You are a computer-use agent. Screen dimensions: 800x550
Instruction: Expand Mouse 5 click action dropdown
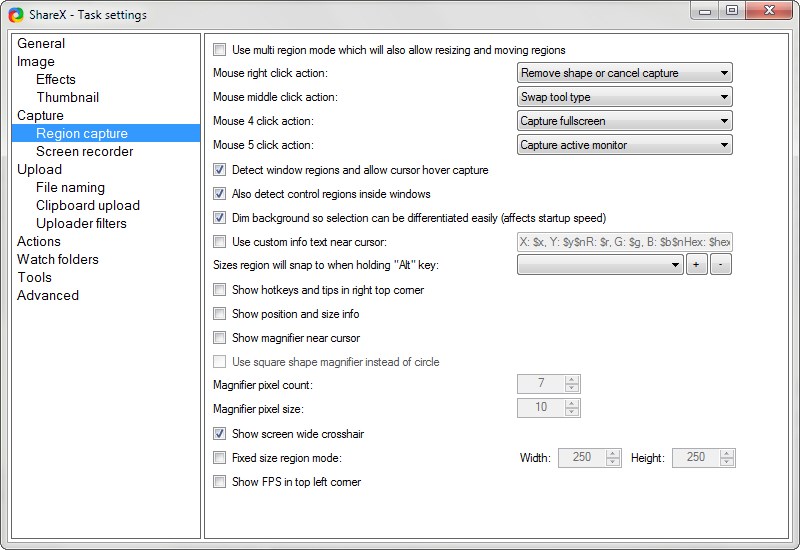[x=624, y=145]
